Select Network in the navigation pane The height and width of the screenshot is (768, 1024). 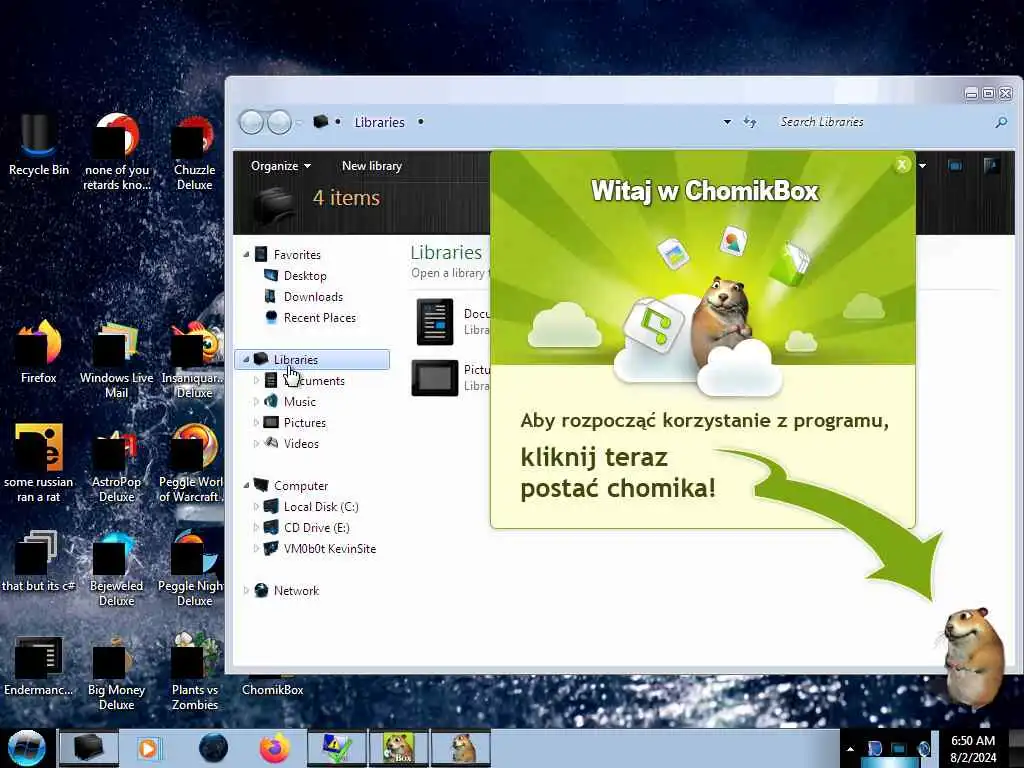(296, 590)
